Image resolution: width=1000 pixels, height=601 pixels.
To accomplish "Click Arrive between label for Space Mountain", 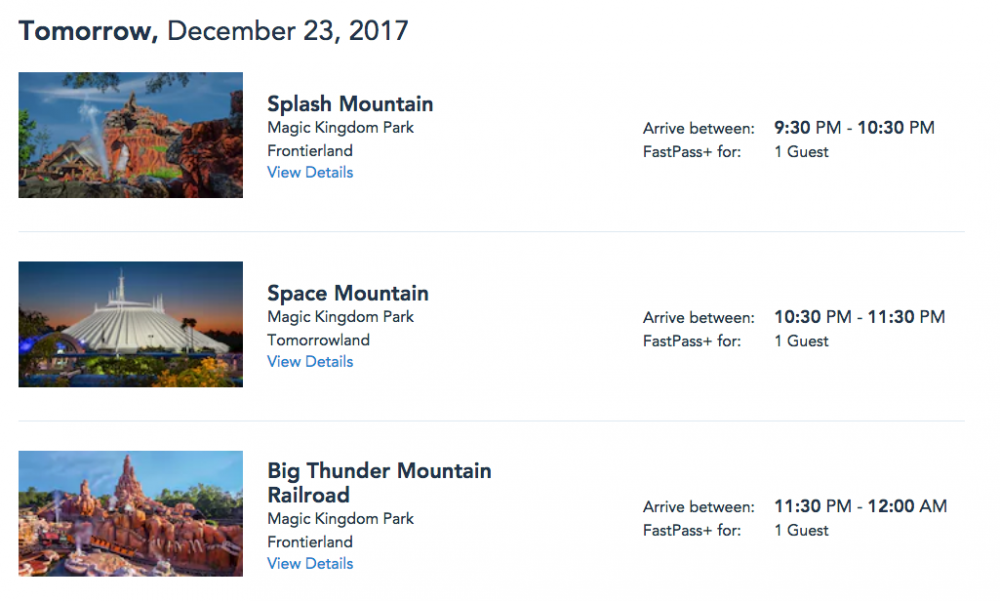I will coord(698,318).
